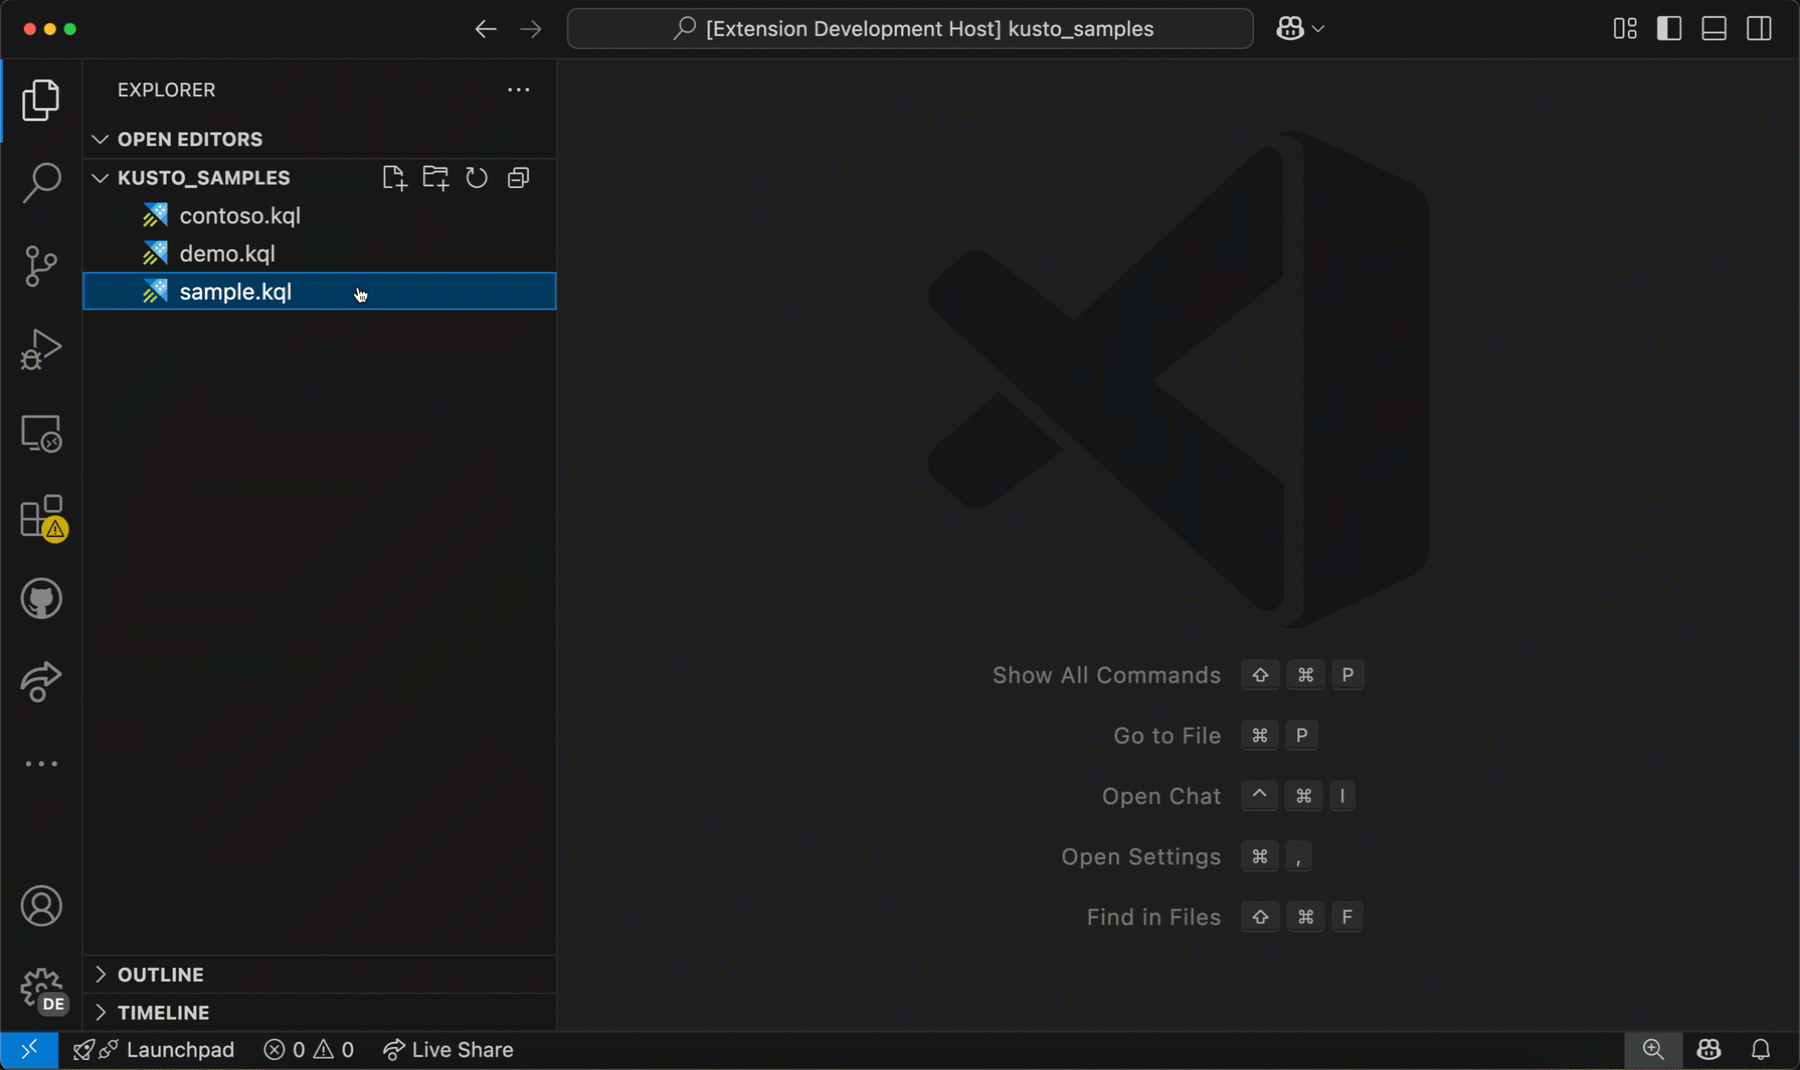Expand the TIMELINE section
1800x1070 pixels.
[319, 1013]
